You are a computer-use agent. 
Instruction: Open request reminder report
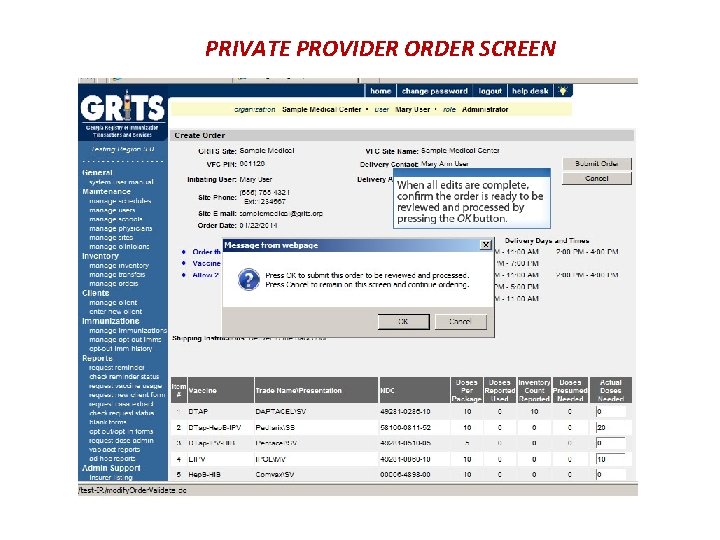click(117, 367)
